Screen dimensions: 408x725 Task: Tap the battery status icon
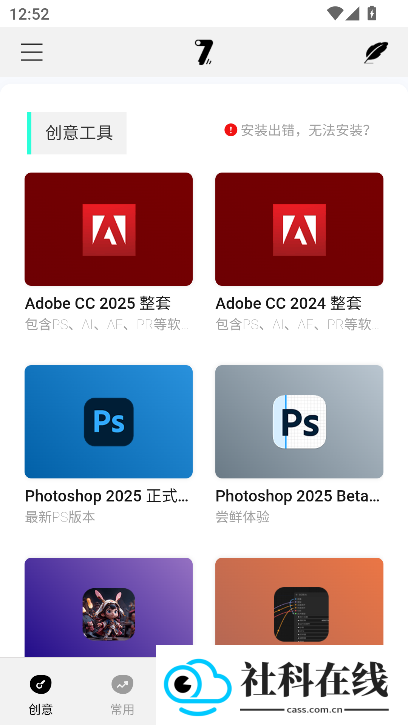tap(371, 13)
